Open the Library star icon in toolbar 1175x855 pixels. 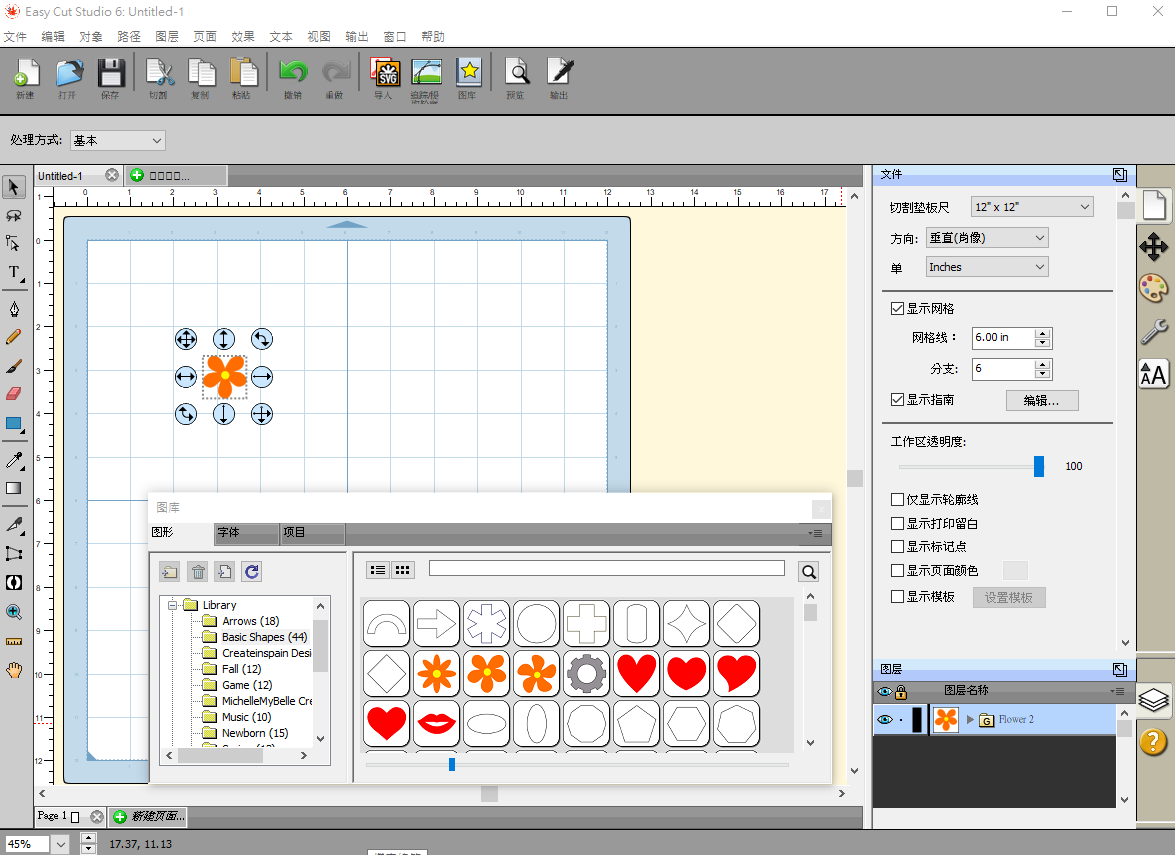469,73
